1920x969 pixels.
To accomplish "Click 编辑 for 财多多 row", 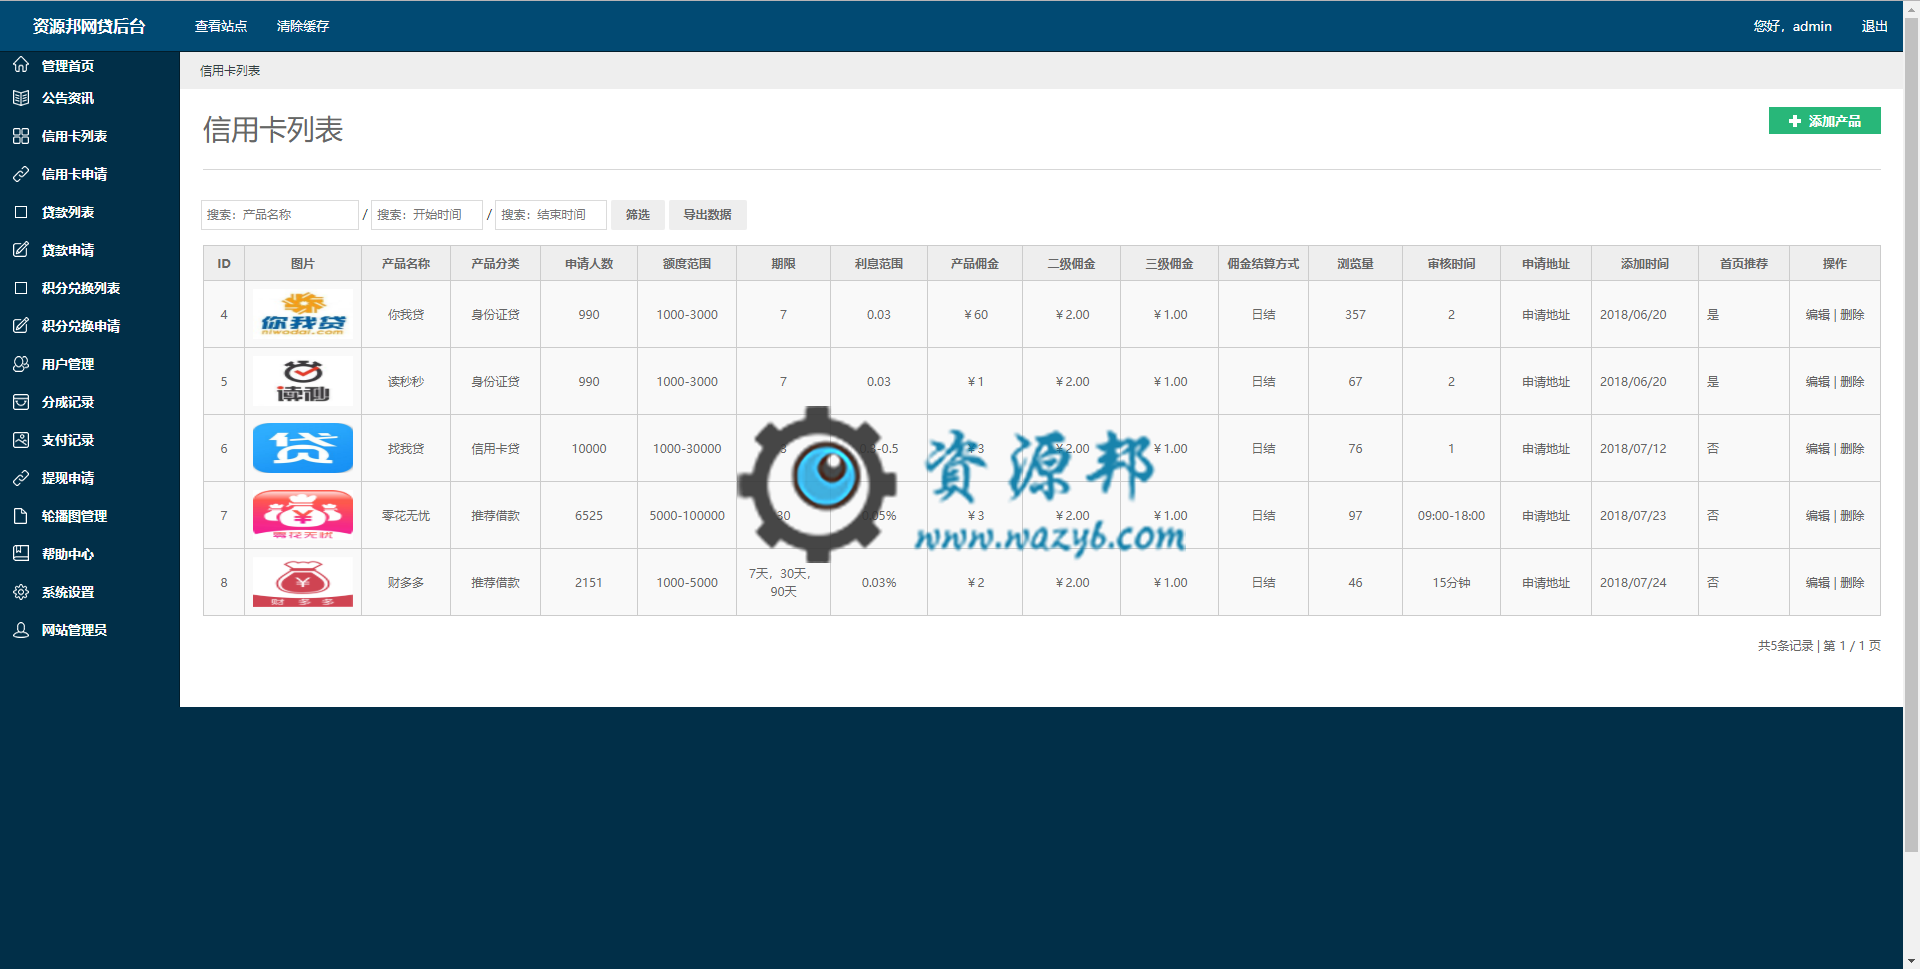I will [x=1817, y=582].
